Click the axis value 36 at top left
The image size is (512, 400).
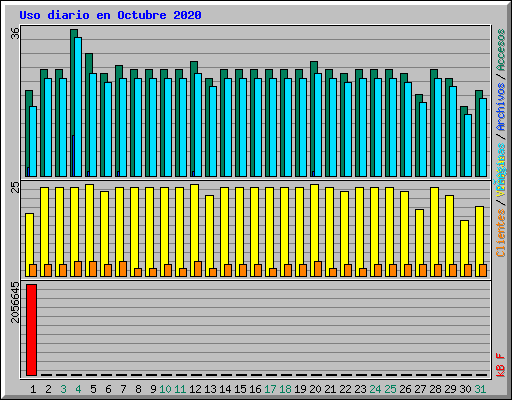[15, 33]
